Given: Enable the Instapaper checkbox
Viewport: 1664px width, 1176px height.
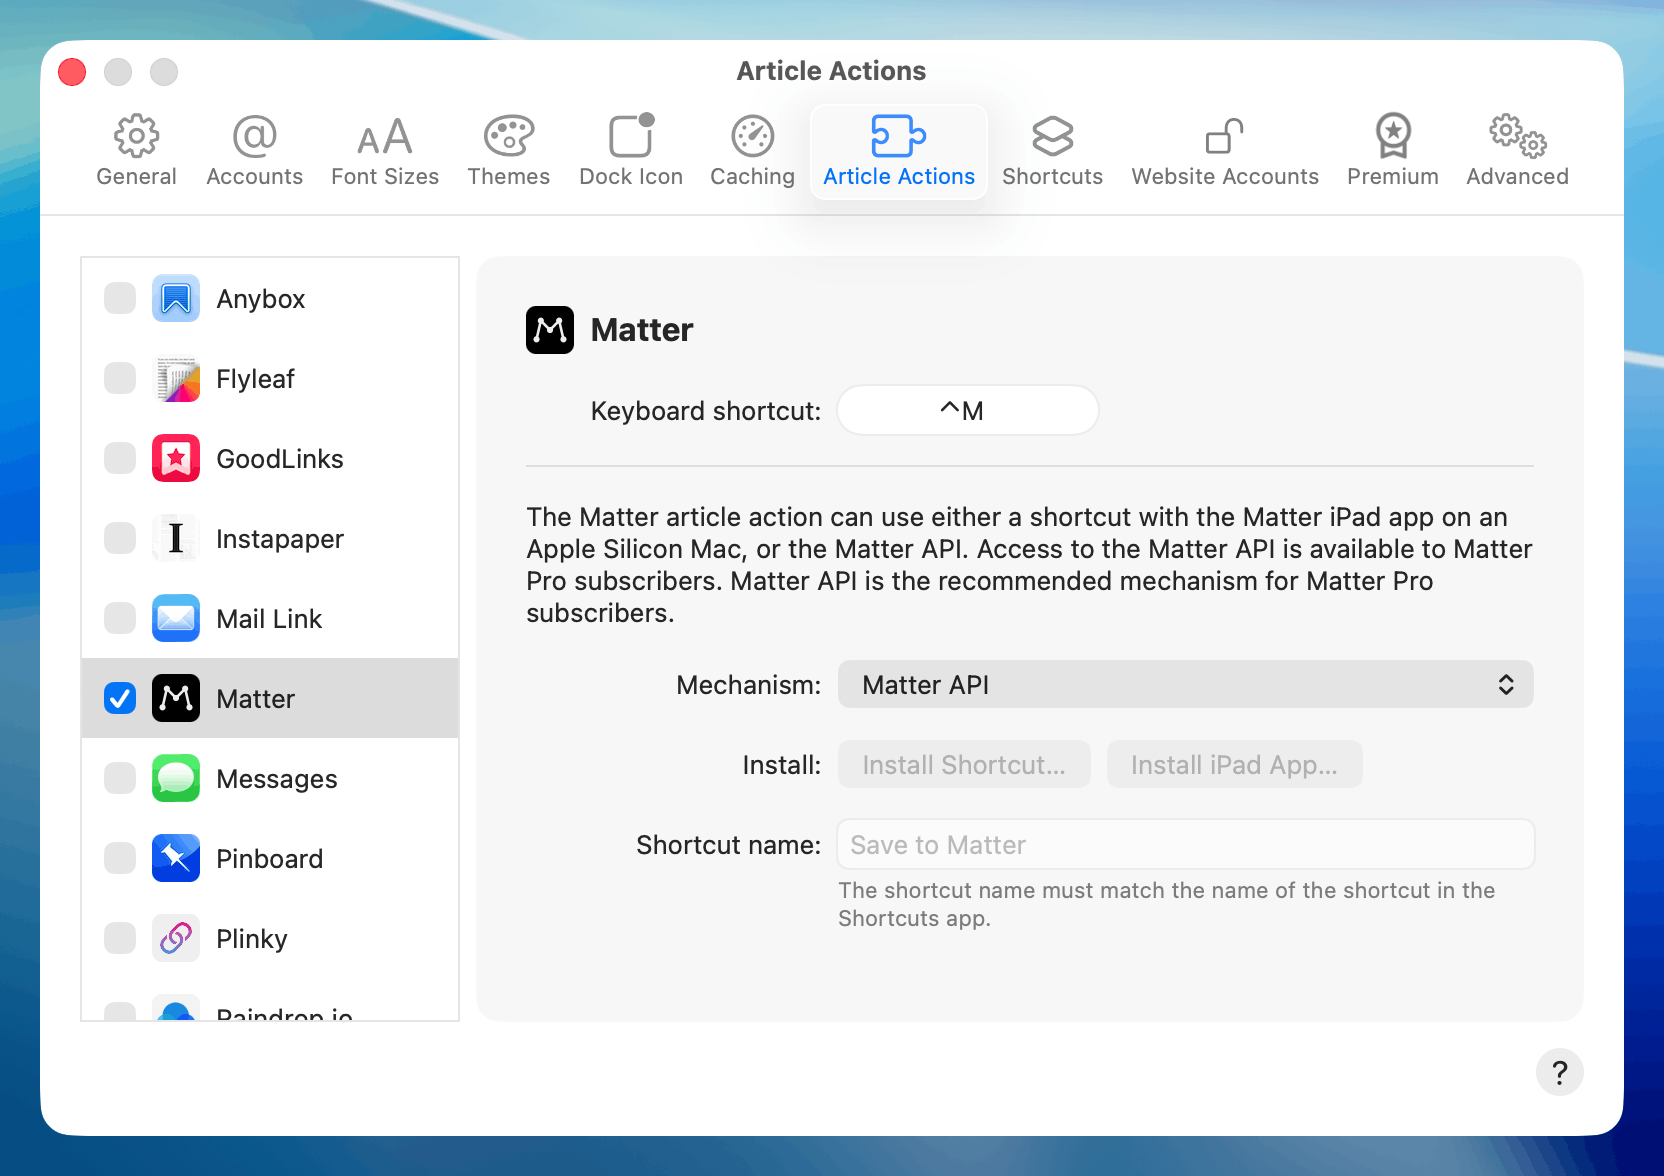Looking at the screenshot, I should [120, 538].
